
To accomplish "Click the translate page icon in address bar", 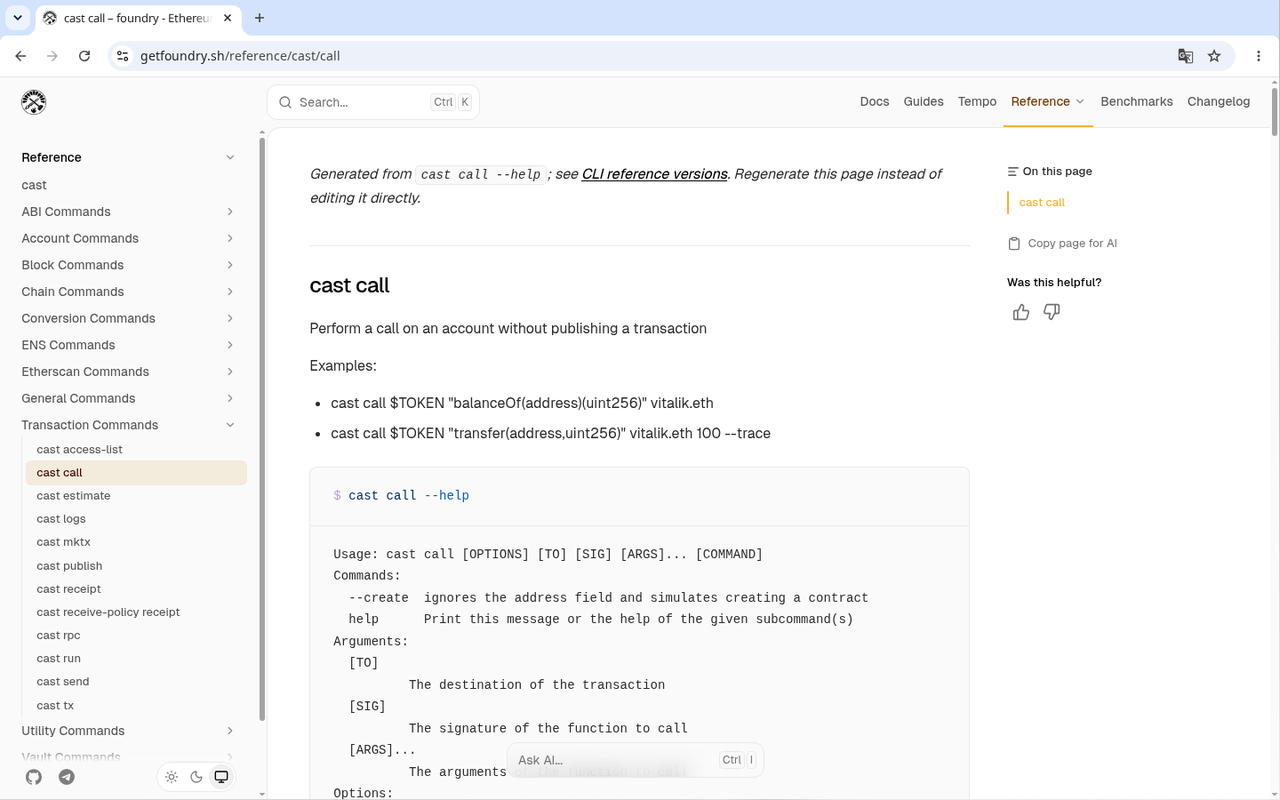I will coord(1186,56).
